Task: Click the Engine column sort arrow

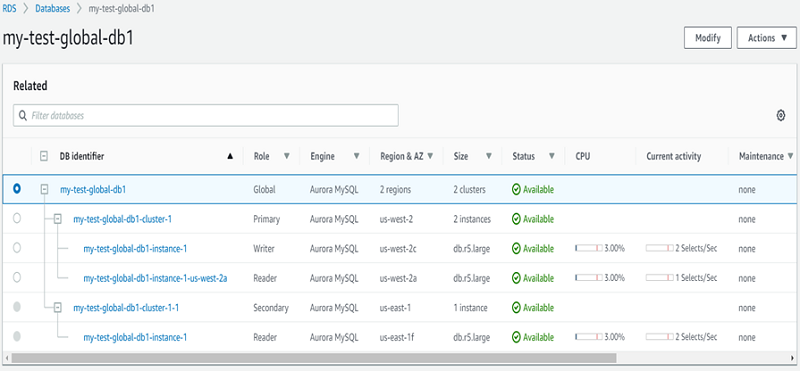Action: click(x=356, y=156)
